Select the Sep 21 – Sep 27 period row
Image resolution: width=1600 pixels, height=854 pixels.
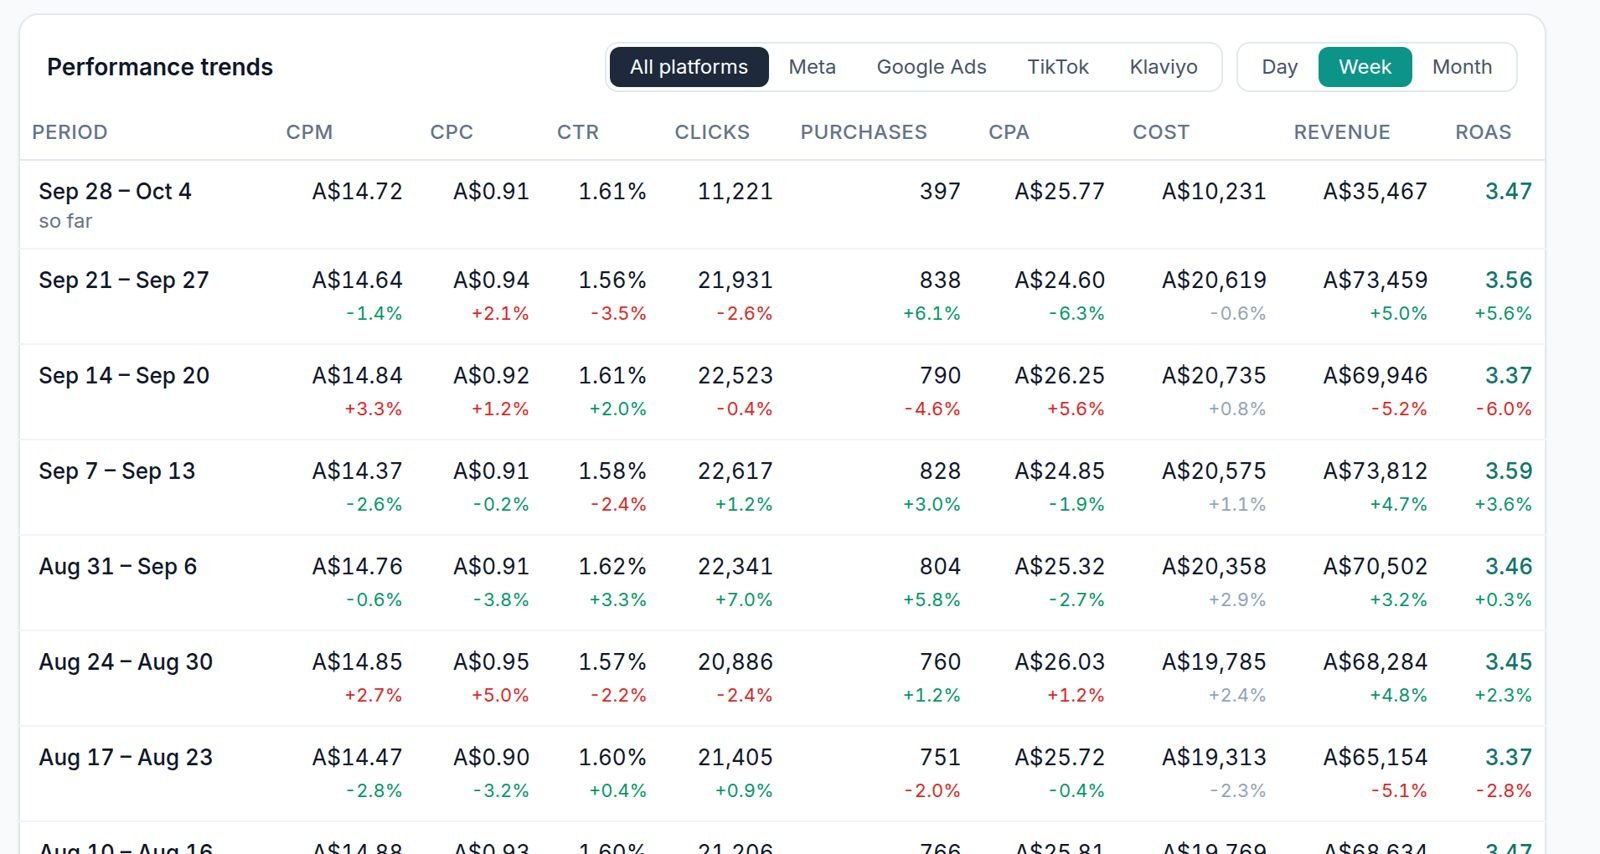point(782,297)
